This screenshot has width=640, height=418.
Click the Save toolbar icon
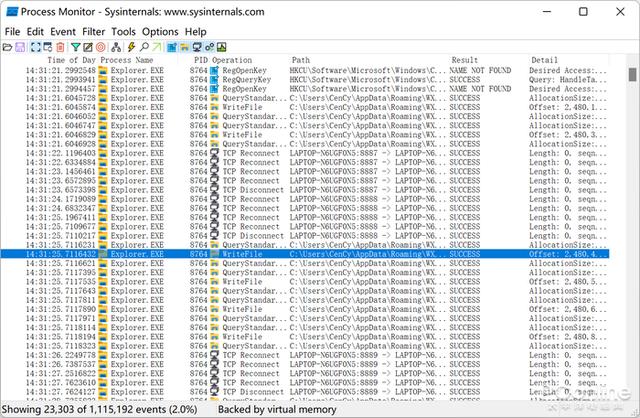20,47
